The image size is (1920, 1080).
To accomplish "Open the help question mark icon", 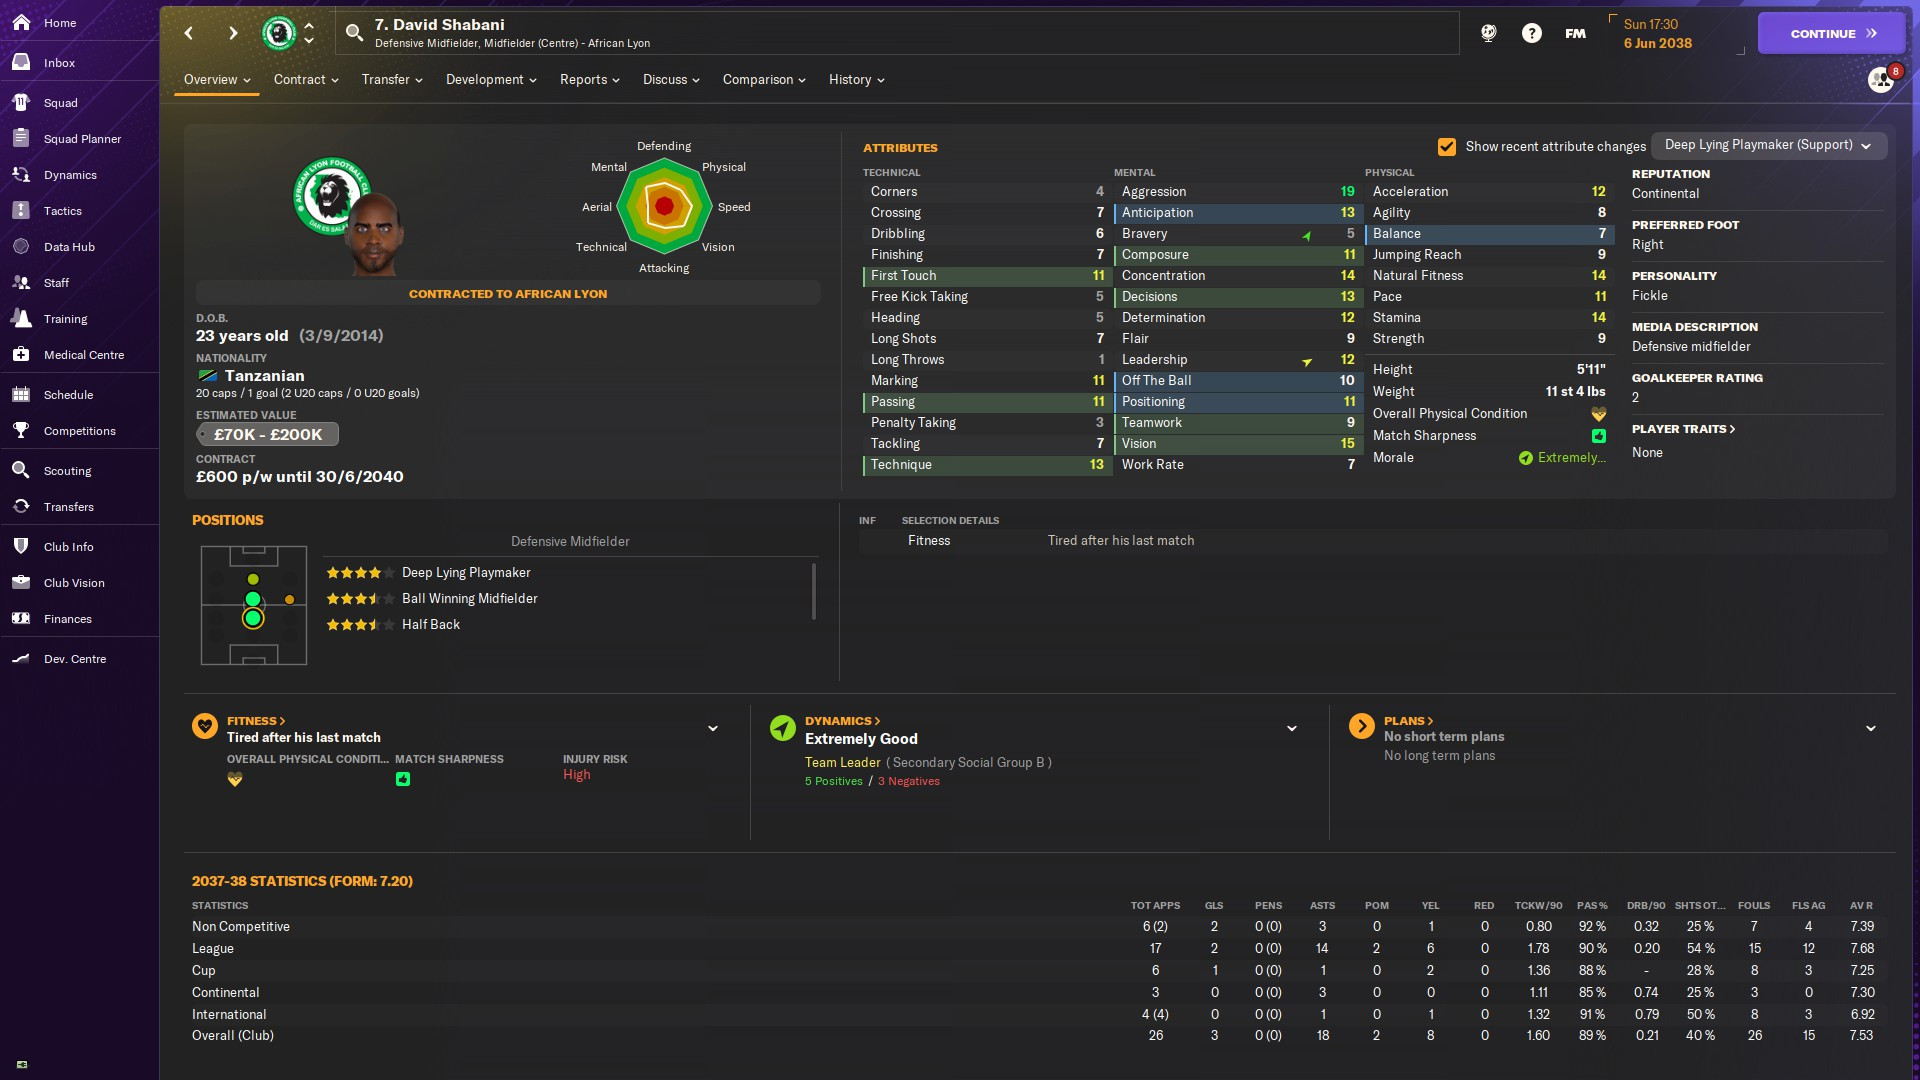I will click(1531, 33).
